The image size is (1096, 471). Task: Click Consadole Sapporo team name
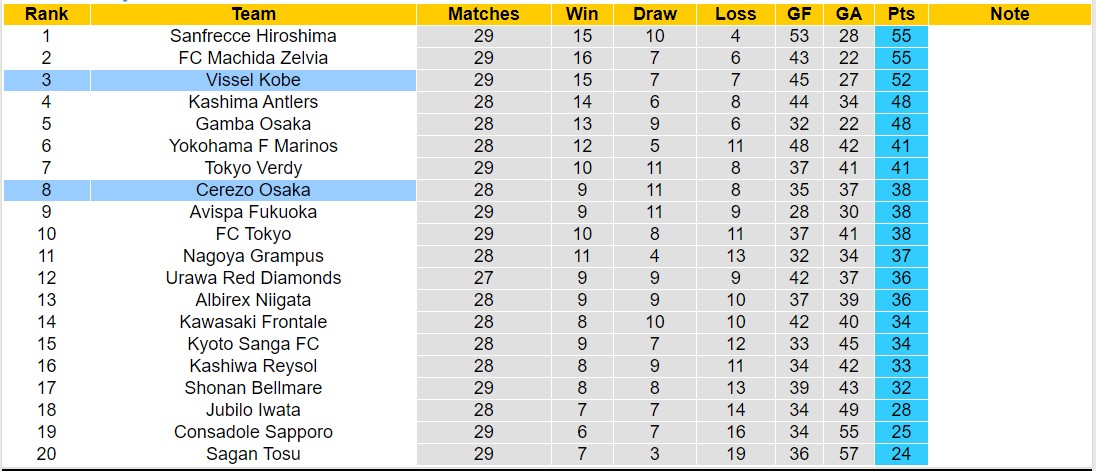pyautogui.click(x=253, y=432)
